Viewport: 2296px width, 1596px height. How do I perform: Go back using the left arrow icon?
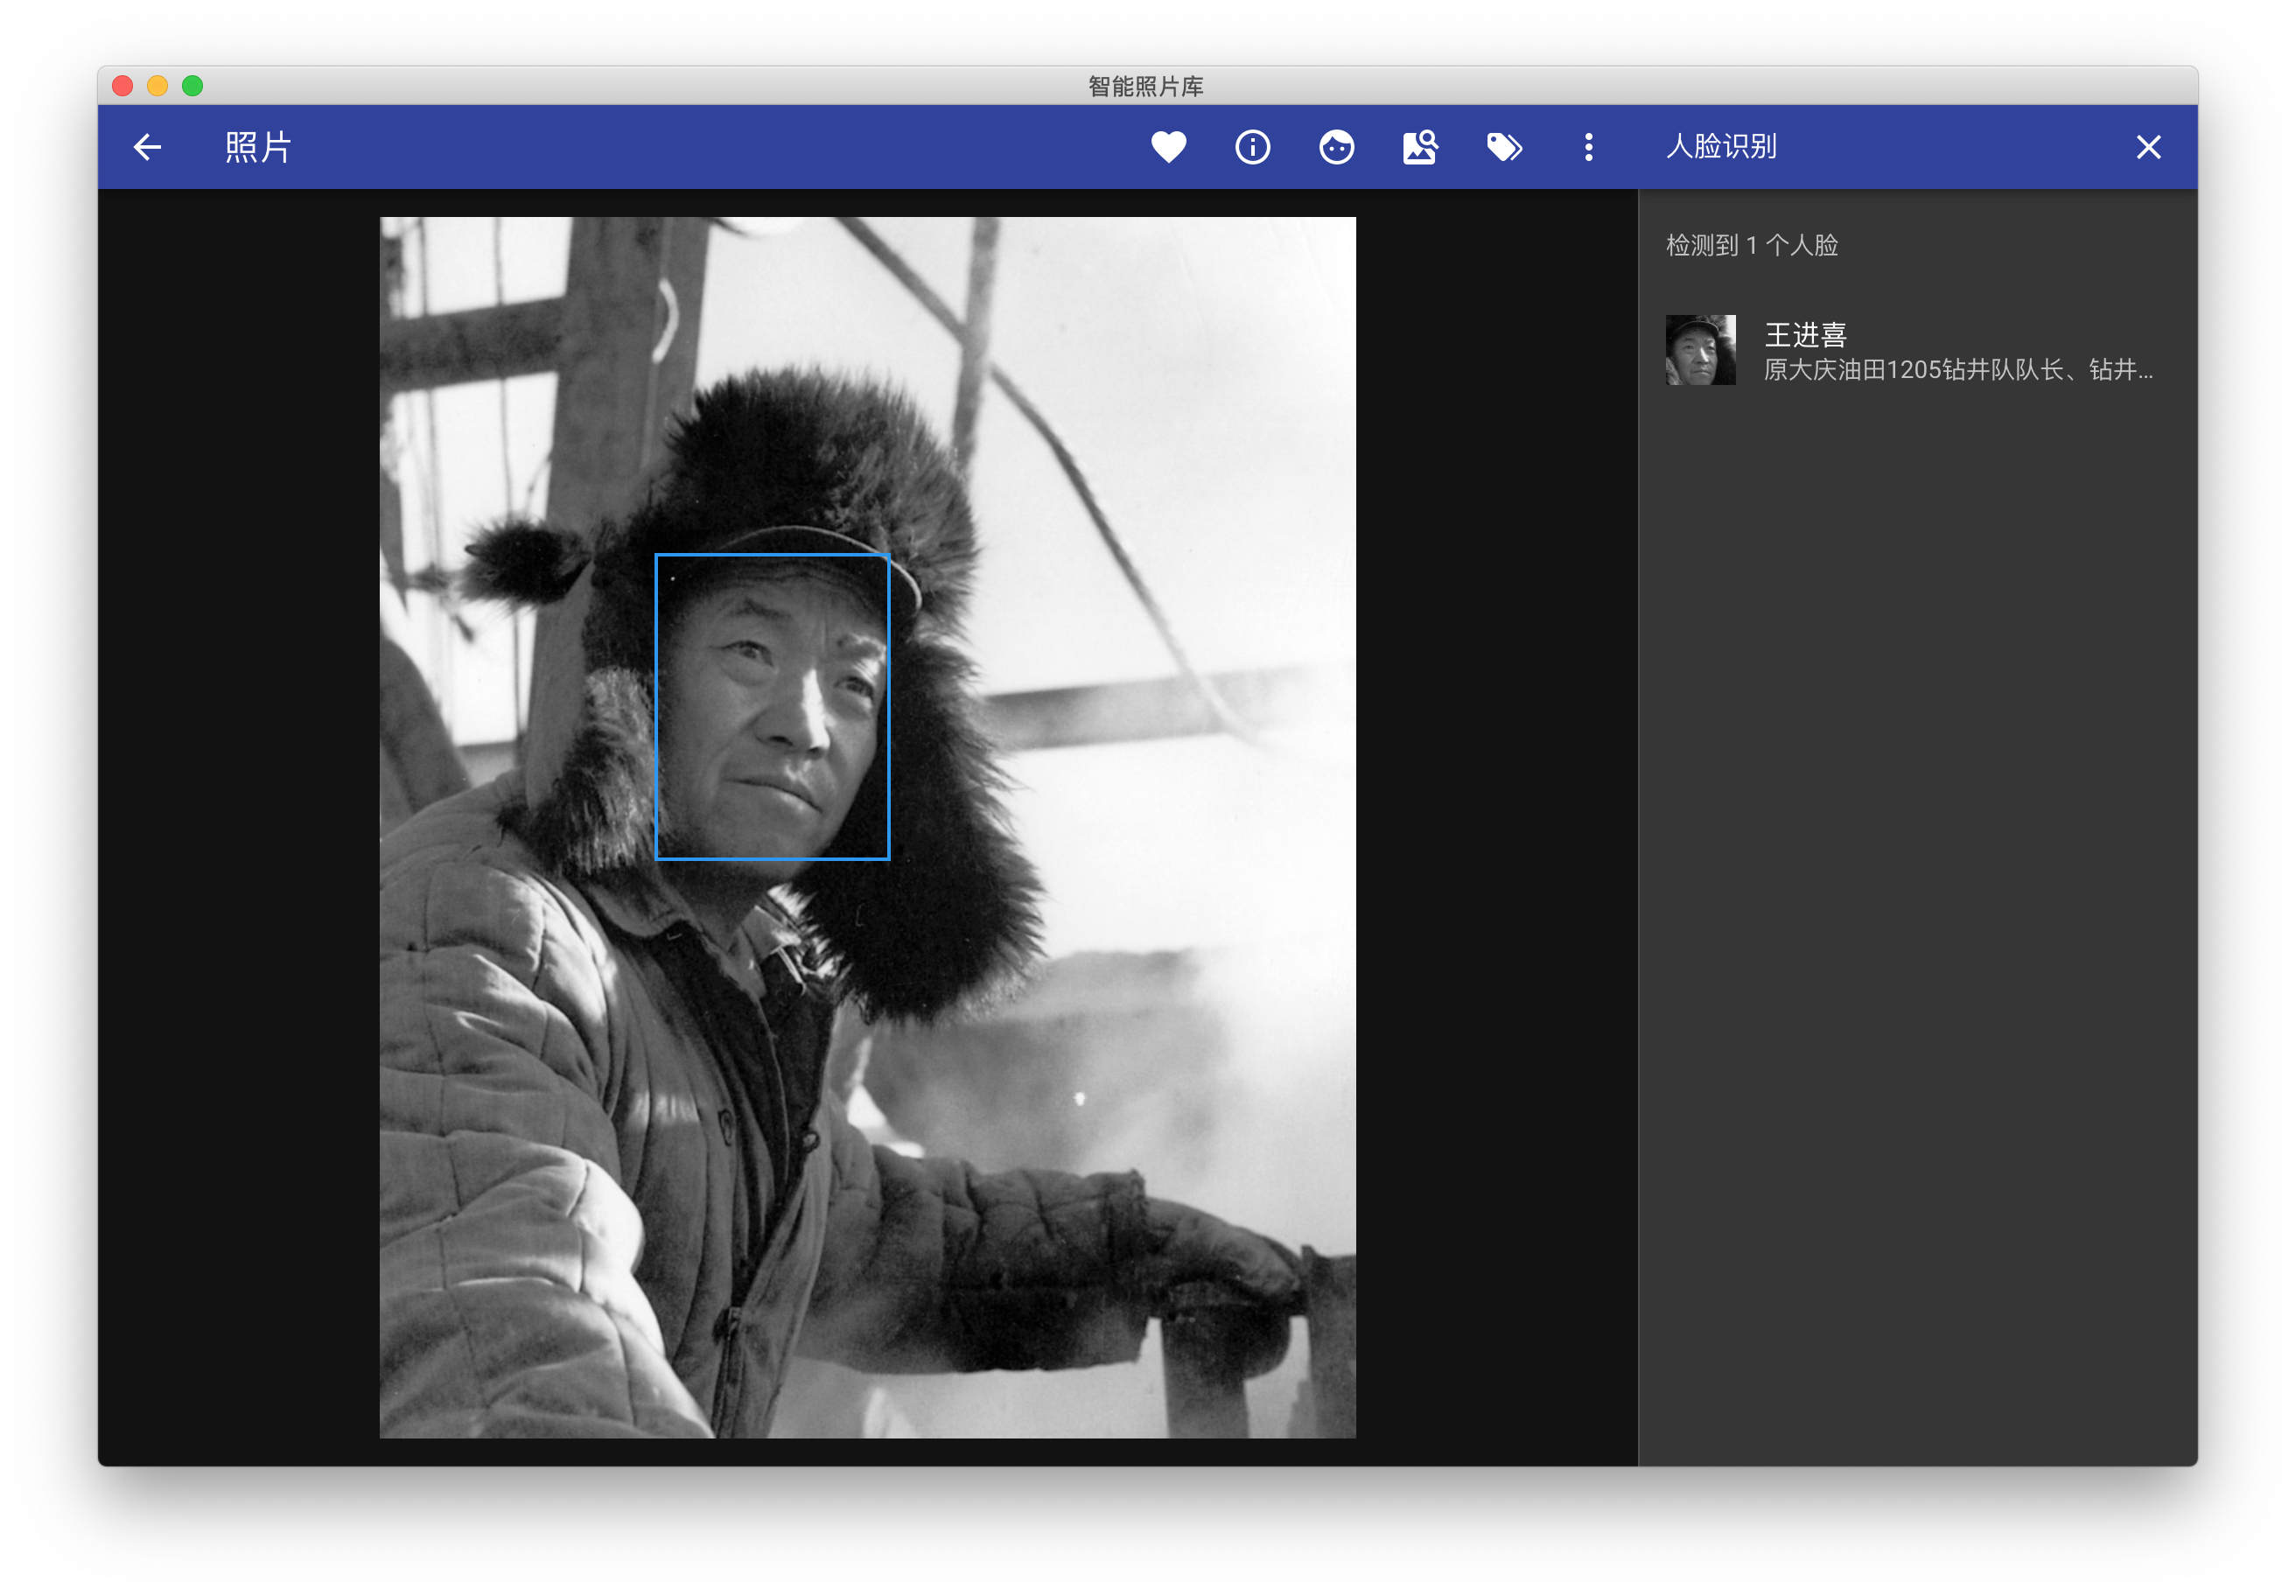pos(147,147)
